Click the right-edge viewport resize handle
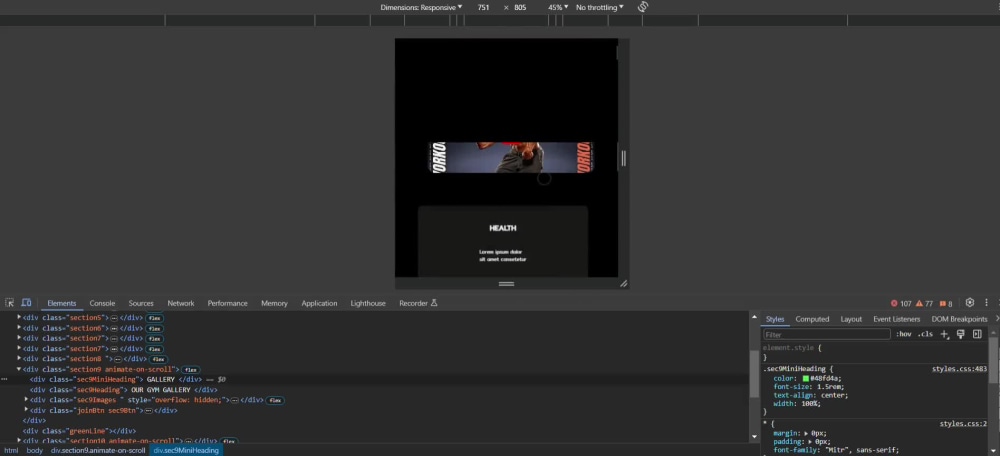The image size is (1000, 456). point(624,158)
